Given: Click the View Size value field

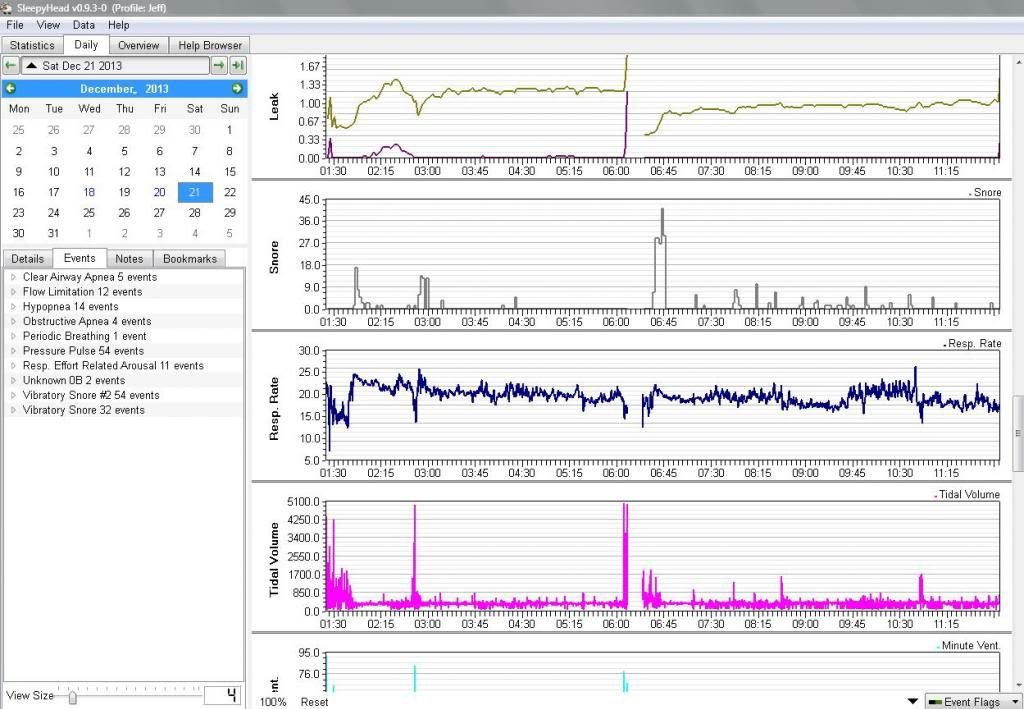Looking at the screenshot, I should [x=222, y=695].
